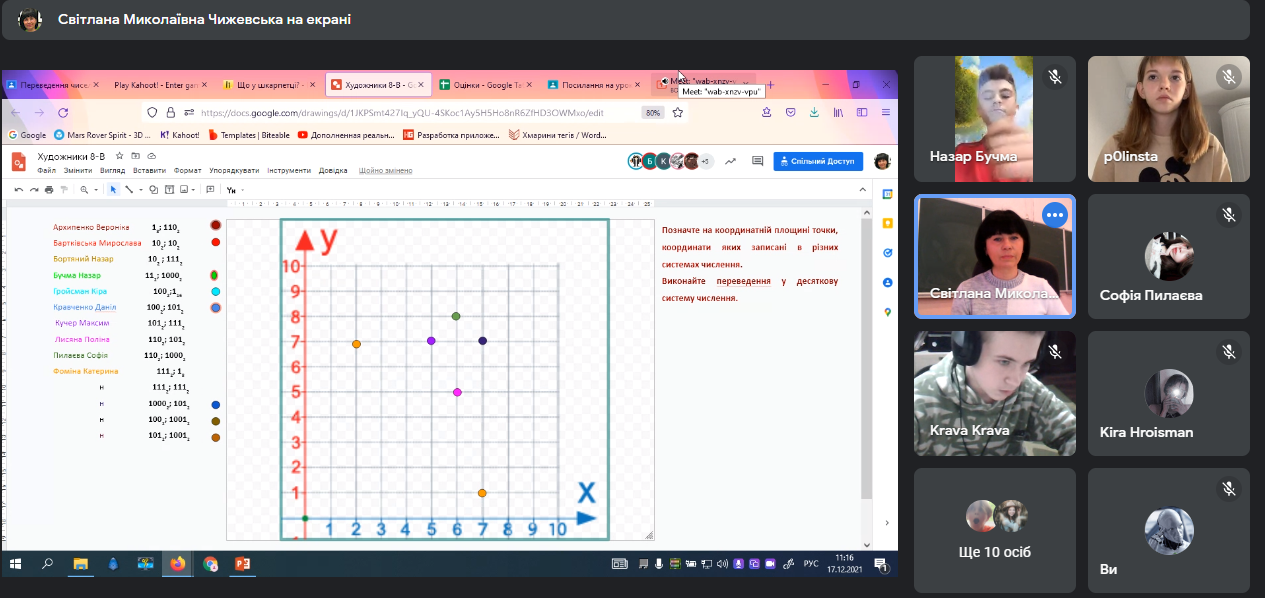Open the Insert image tool
Image resolution: width=1265 pixels, height=598 pixels.
pyautogui.click(x=184, y=190)
